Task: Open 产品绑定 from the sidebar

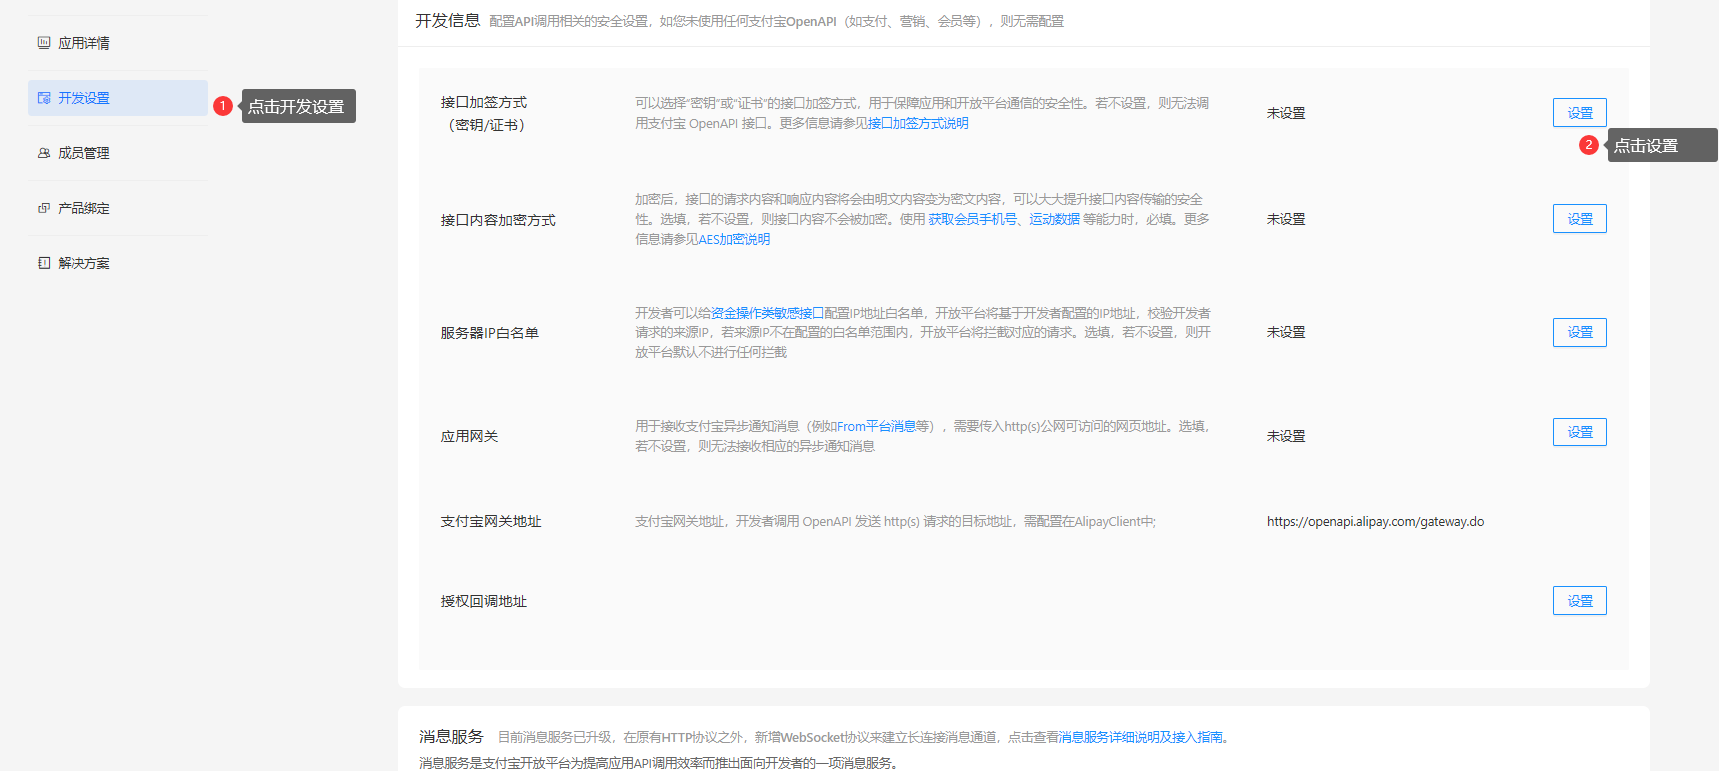Action: [x=84, y=208]
